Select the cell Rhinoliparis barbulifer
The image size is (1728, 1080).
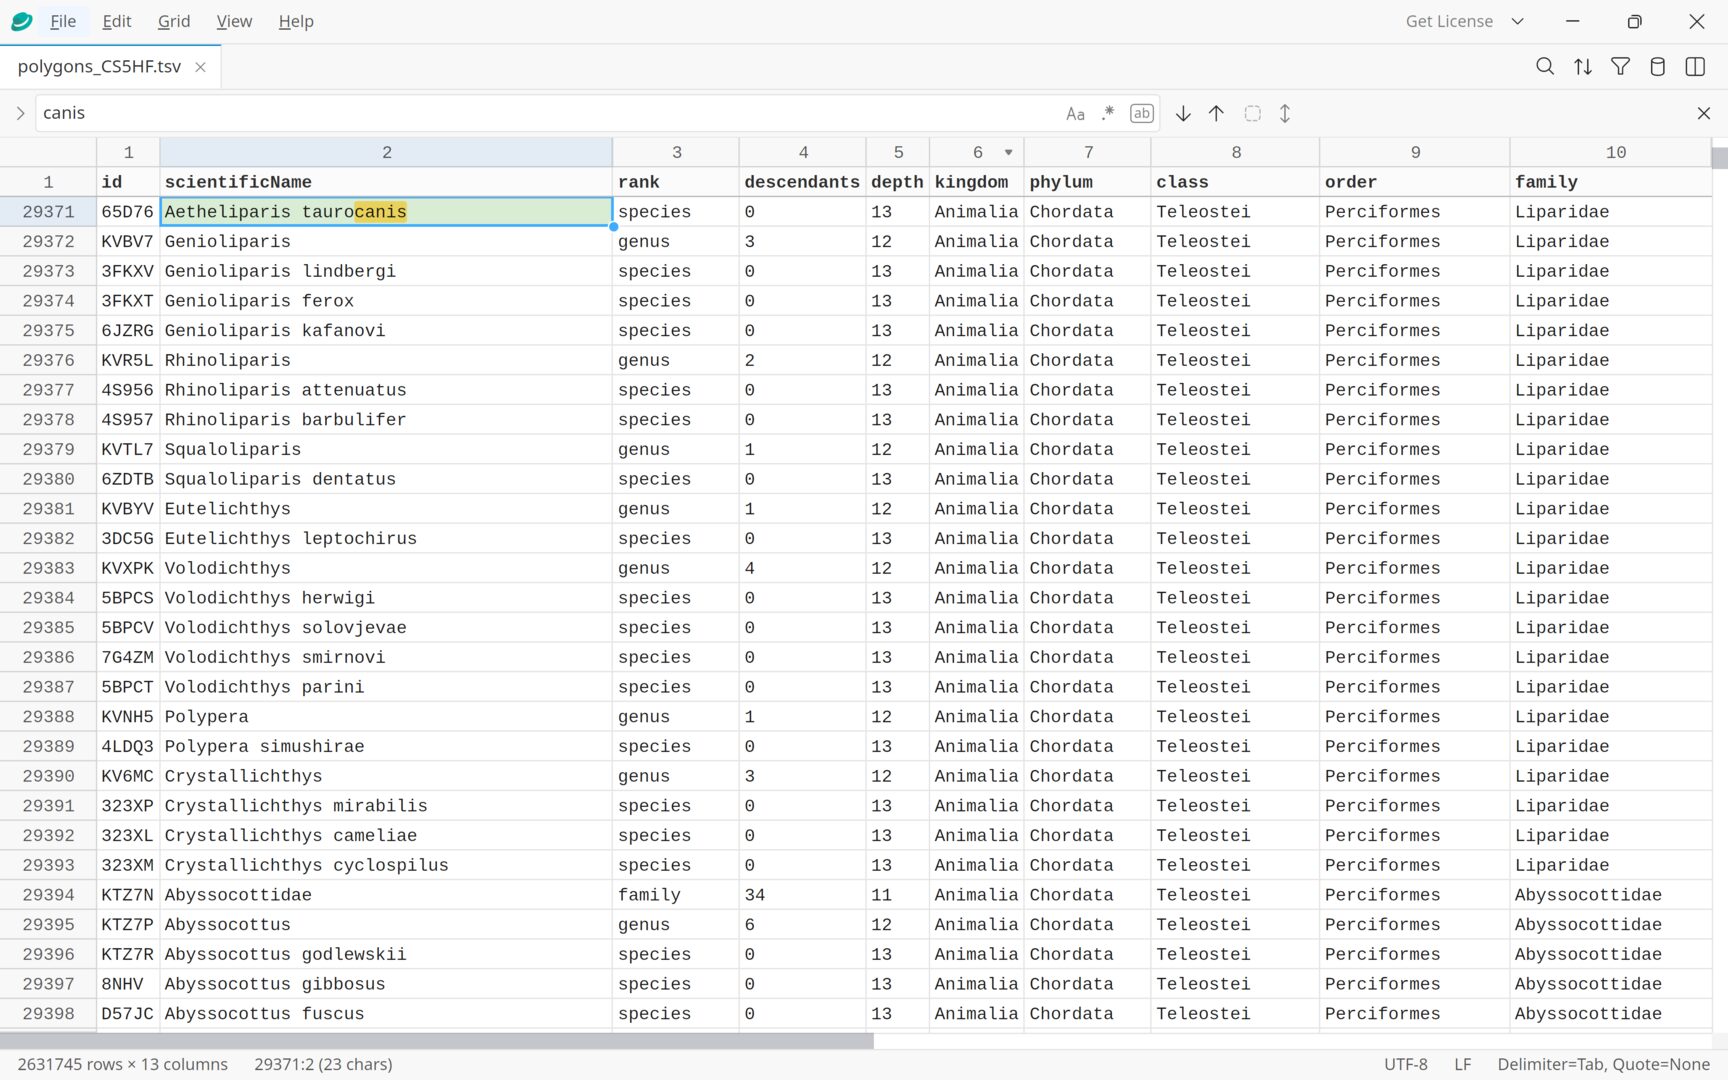click(x=386, y=420)
